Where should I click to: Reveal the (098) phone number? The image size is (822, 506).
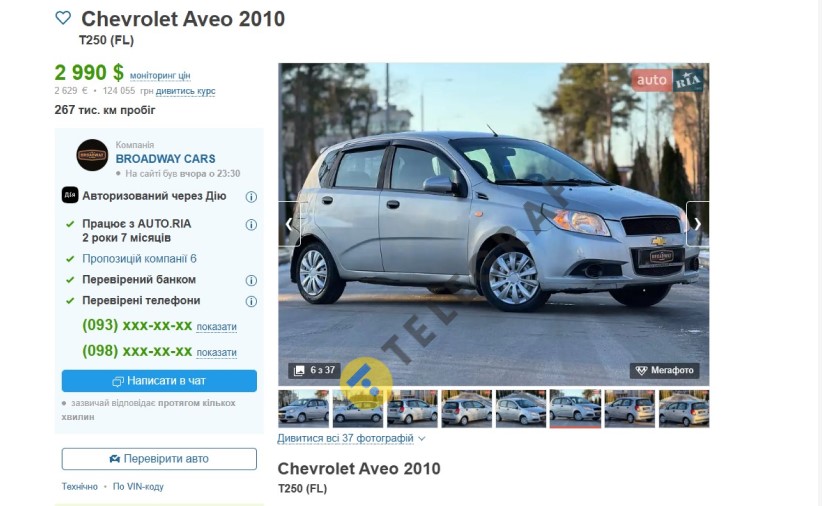(217, 352)
